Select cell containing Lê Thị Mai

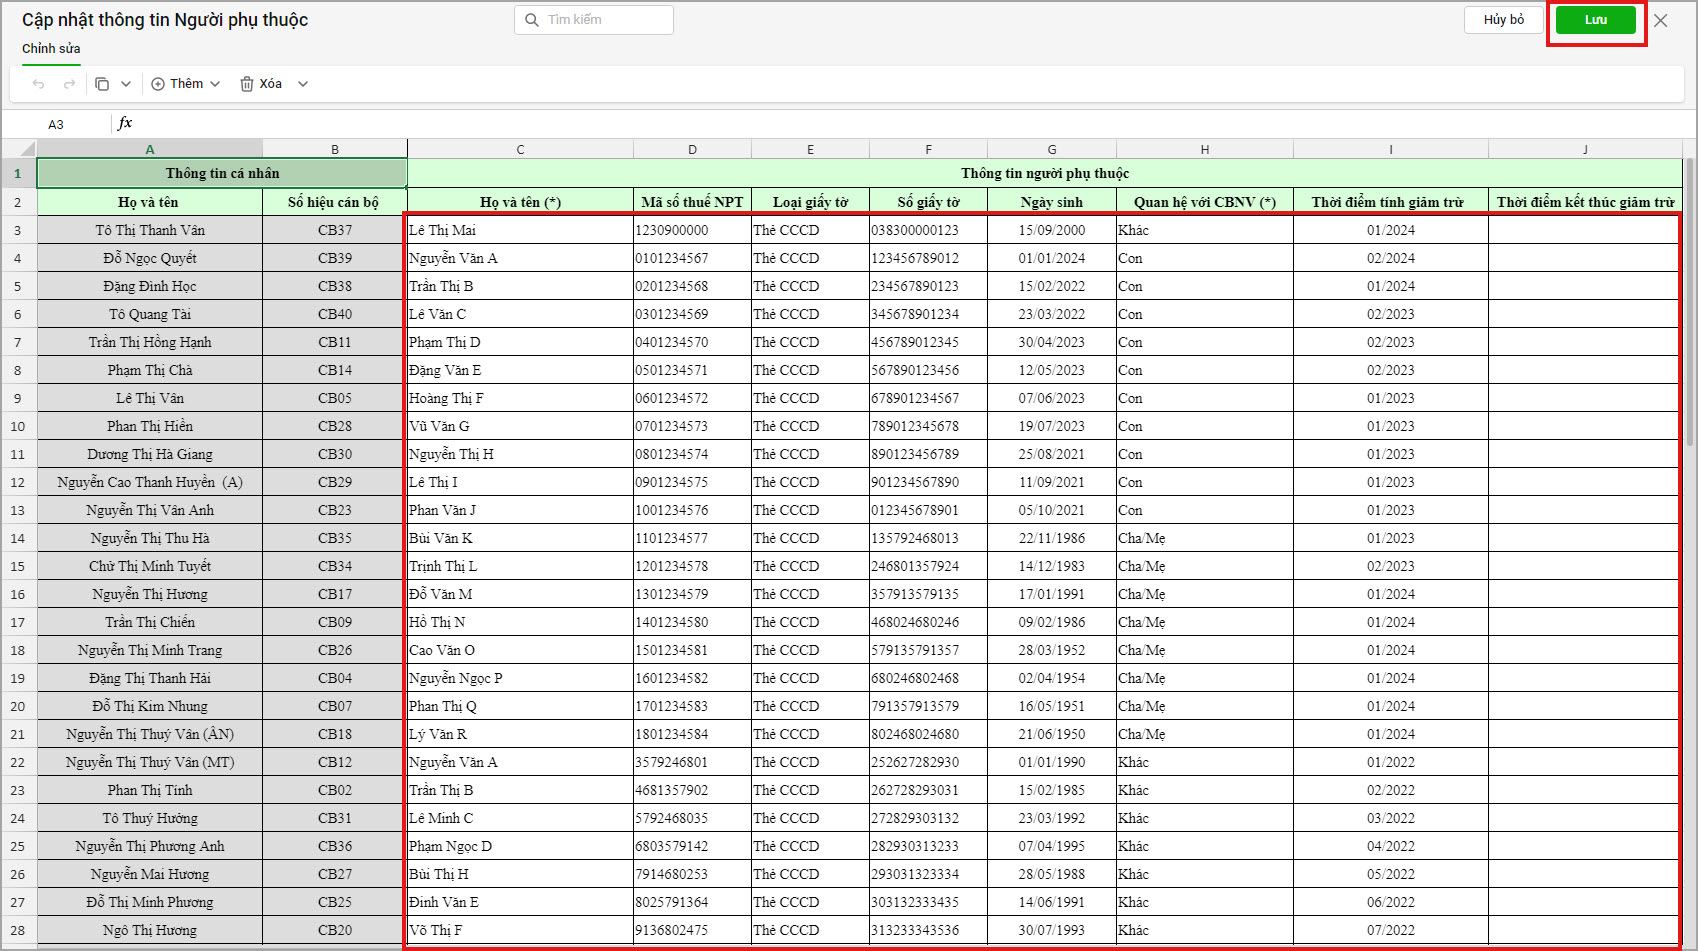[x=519, y=230]
